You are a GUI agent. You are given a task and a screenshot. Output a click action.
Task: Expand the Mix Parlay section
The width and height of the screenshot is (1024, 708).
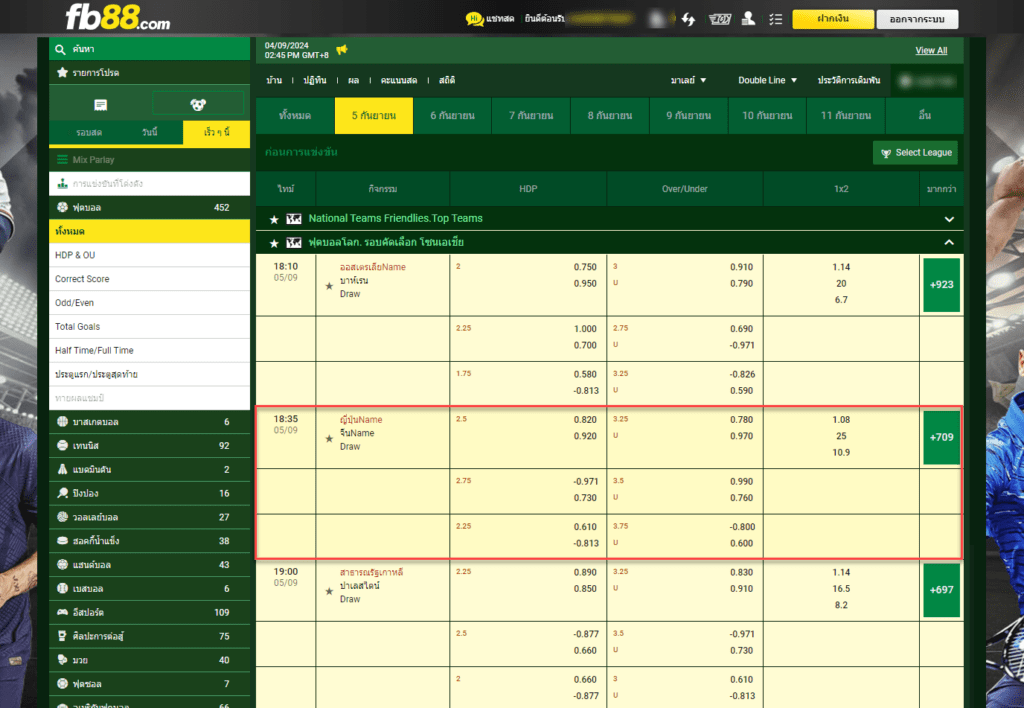click(150, 159)
